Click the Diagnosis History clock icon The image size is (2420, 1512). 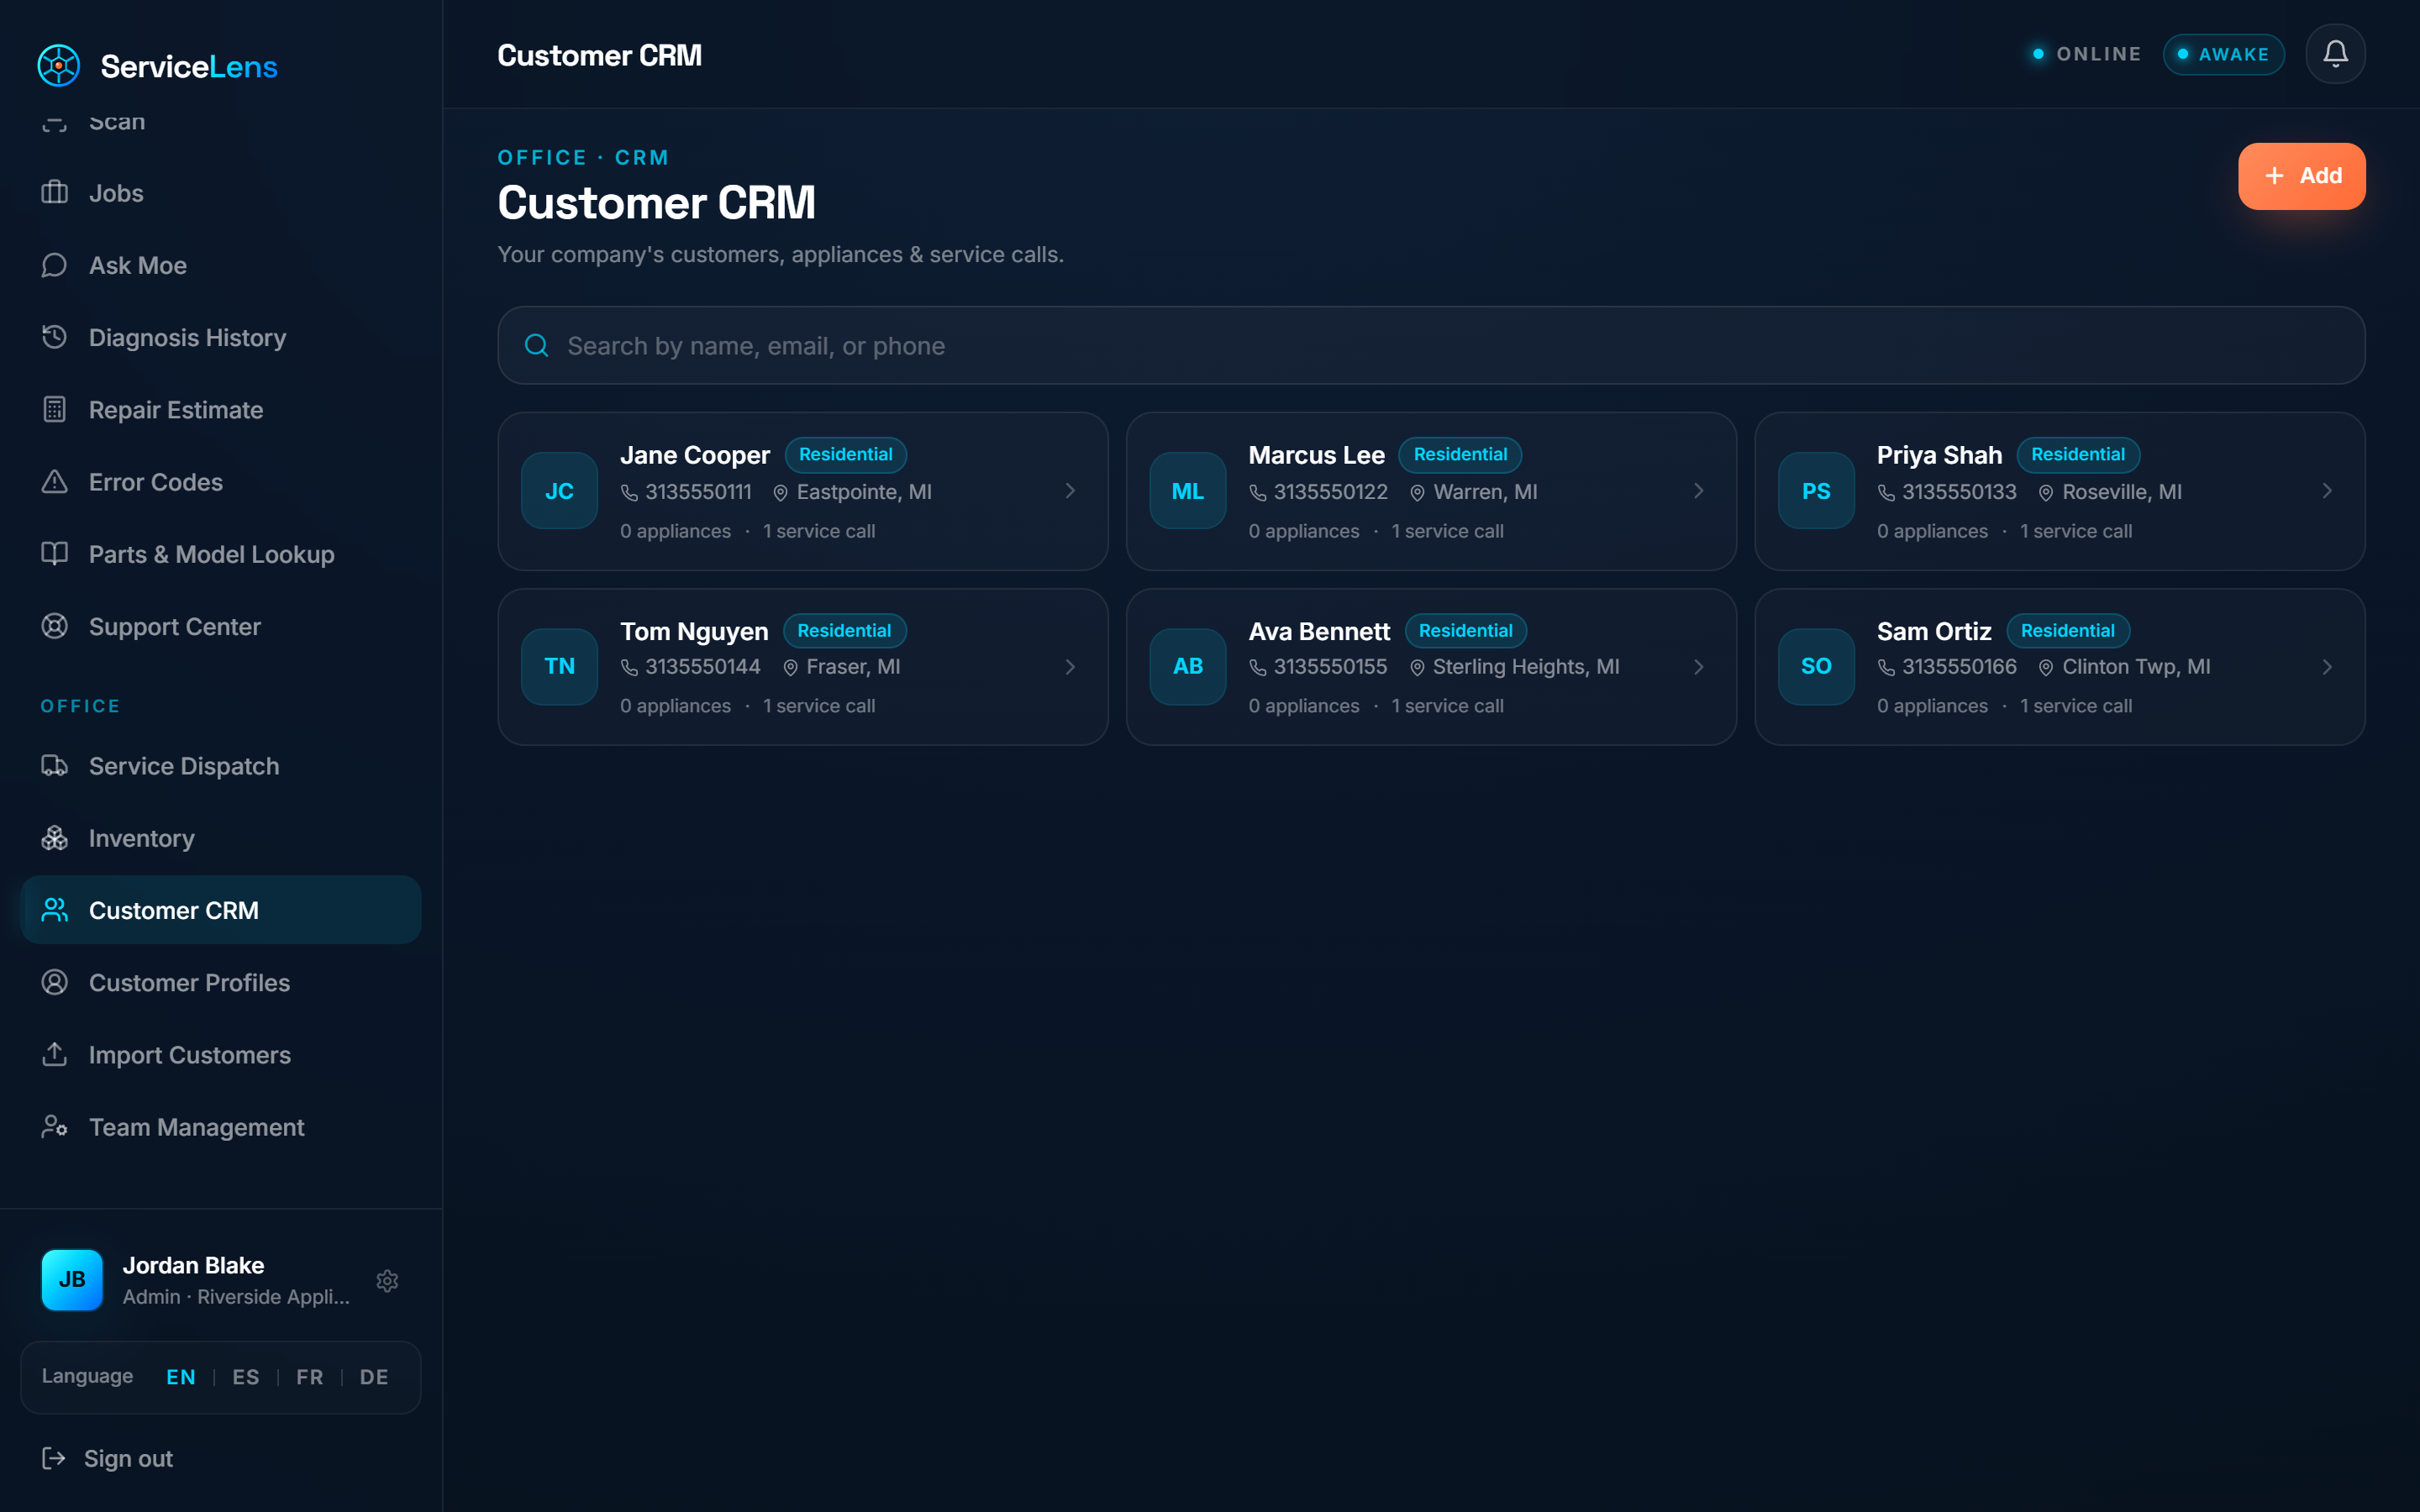point(55,337)
